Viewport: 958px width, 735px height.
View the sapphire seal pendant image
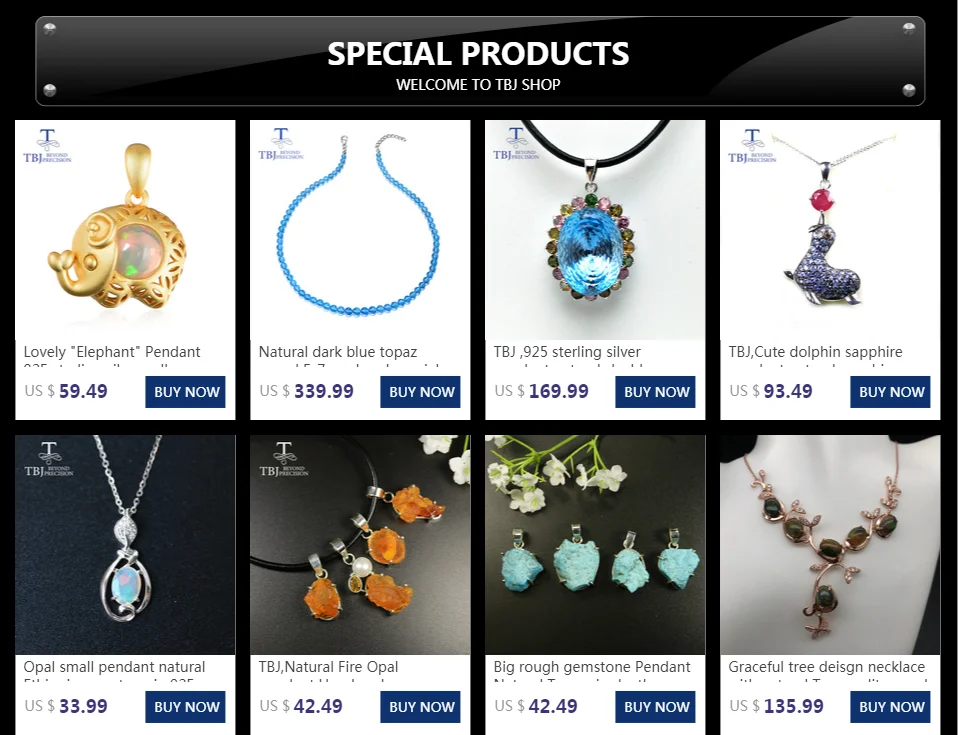[830, 230]
